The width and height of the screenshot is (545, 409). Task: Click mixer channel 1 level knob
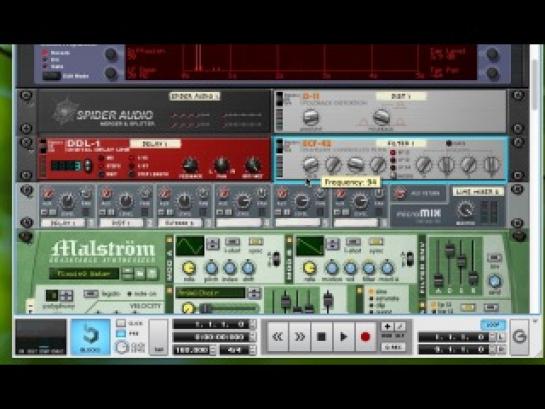(67, 201)
